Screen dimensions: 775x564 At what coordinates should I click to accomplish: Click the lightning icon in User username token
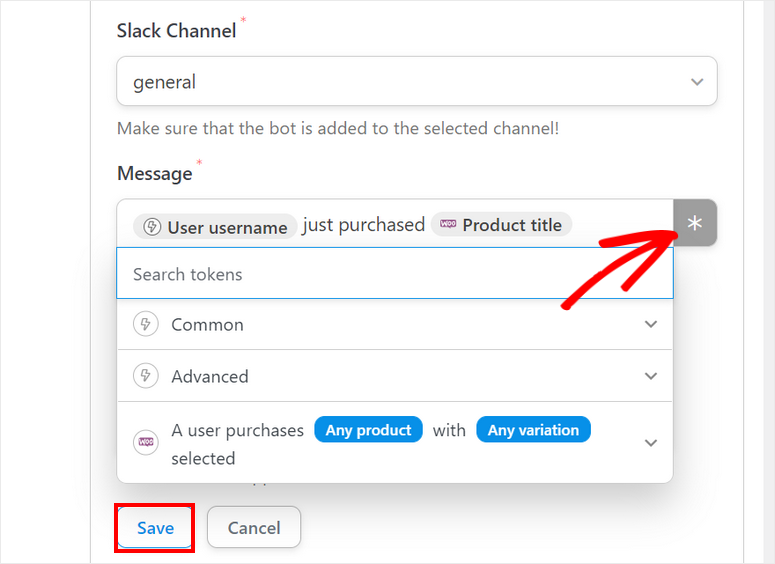point(152,227)
